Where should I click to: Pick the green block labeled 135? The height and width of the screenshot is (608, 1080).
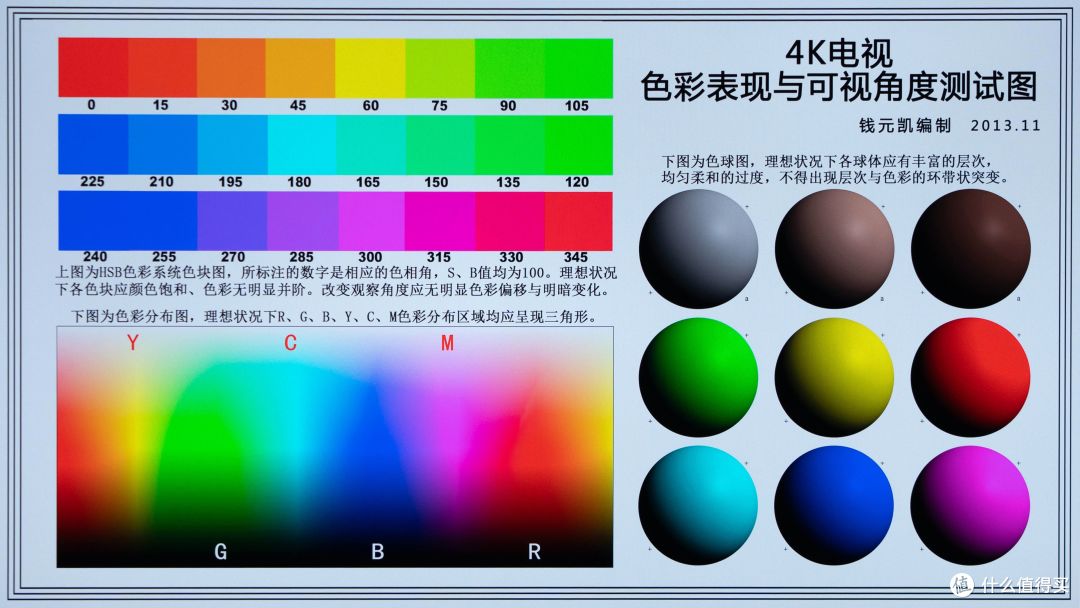click(510, 145)
